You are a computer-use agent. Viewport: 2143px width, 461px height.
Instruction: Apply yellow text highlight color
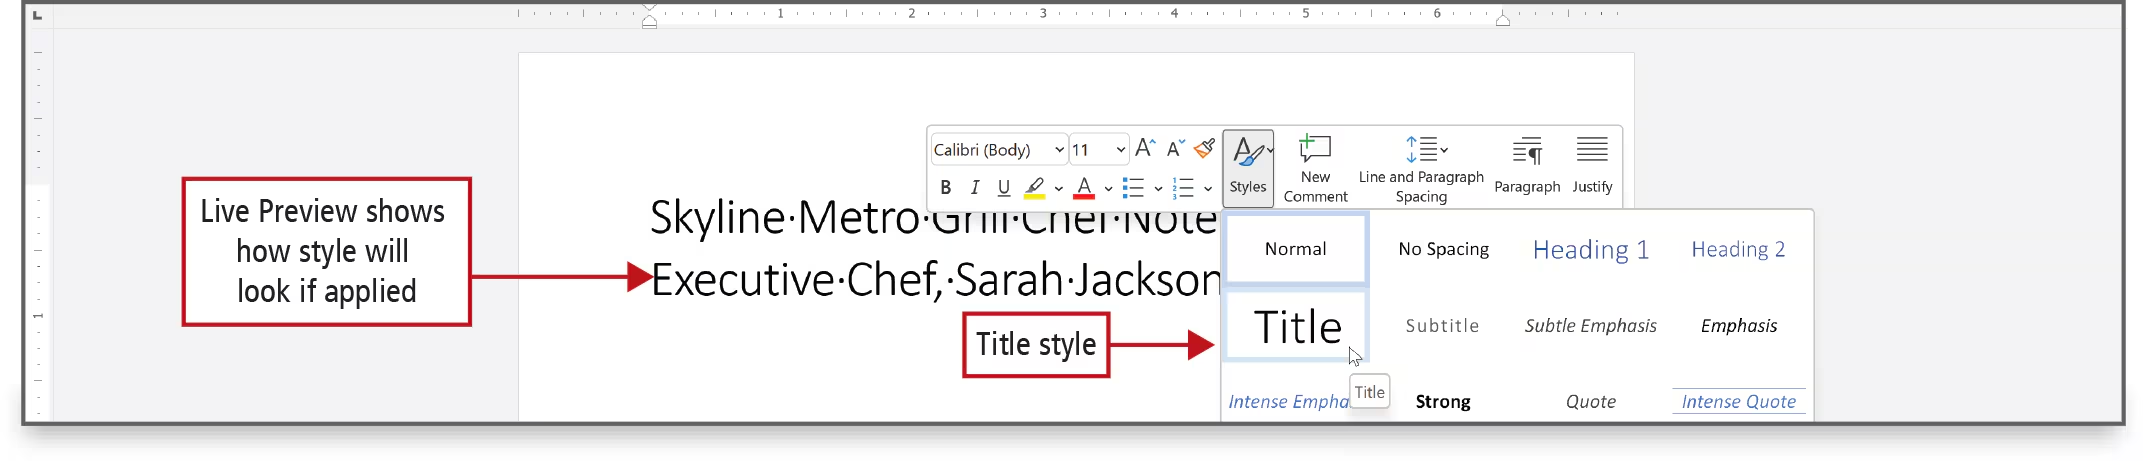pos(1034,188)
